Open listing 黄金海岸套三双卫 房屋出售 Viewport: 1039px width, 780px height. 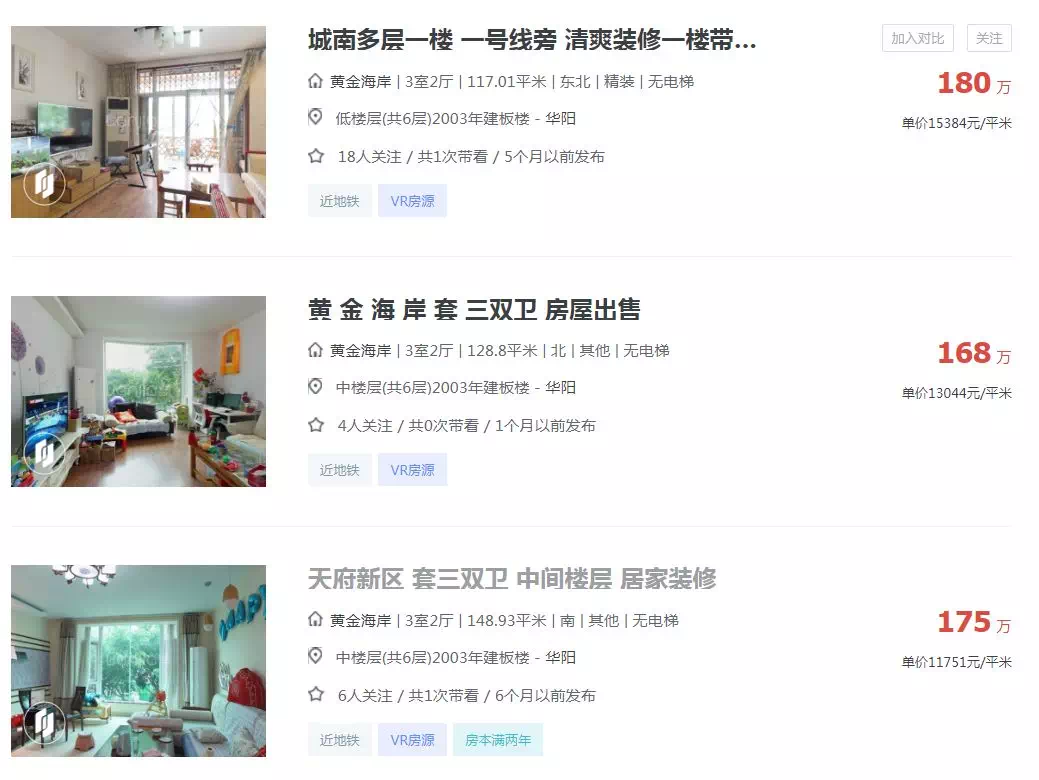tap(474, 309)
